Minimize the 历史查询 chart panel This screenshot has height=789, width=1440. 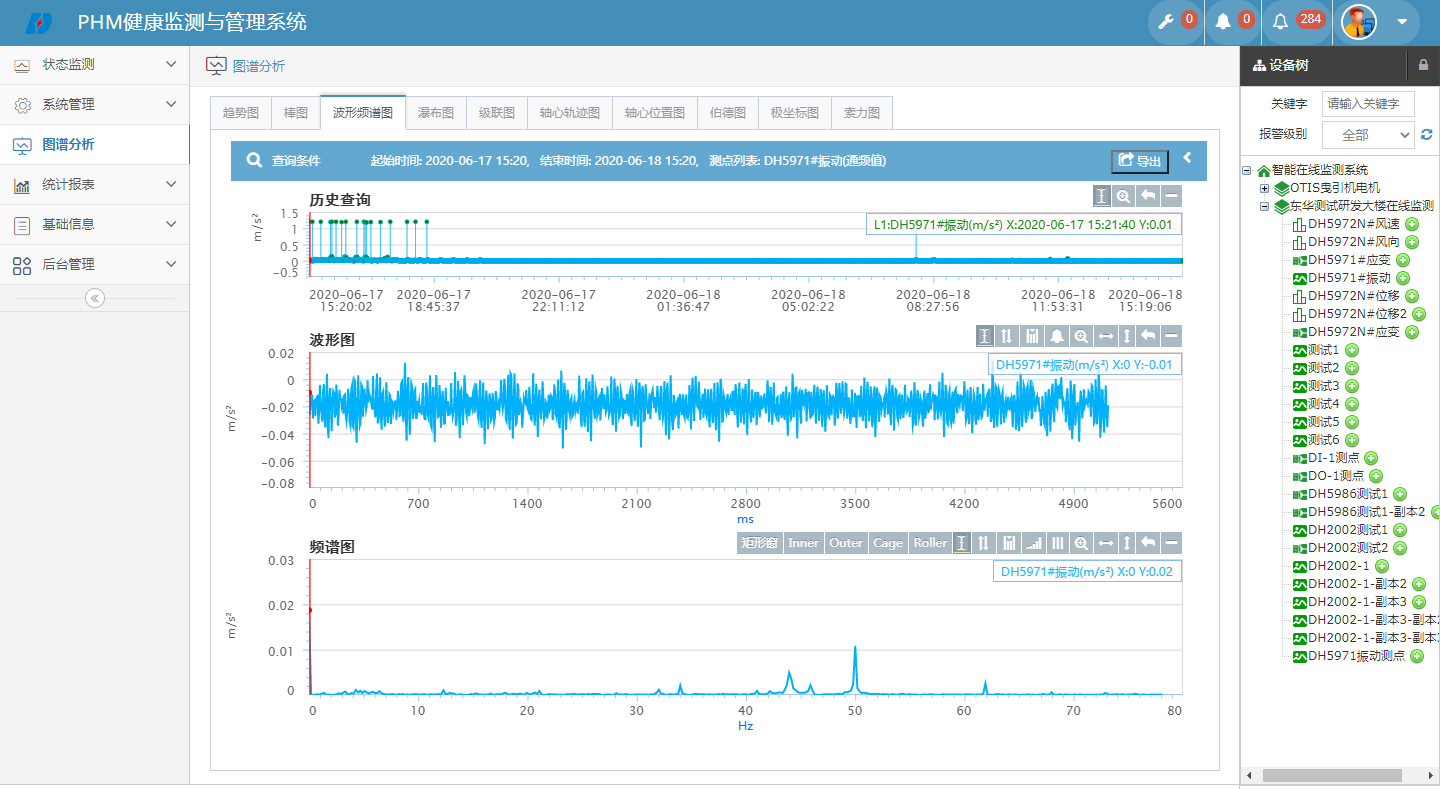point(1171,196)
